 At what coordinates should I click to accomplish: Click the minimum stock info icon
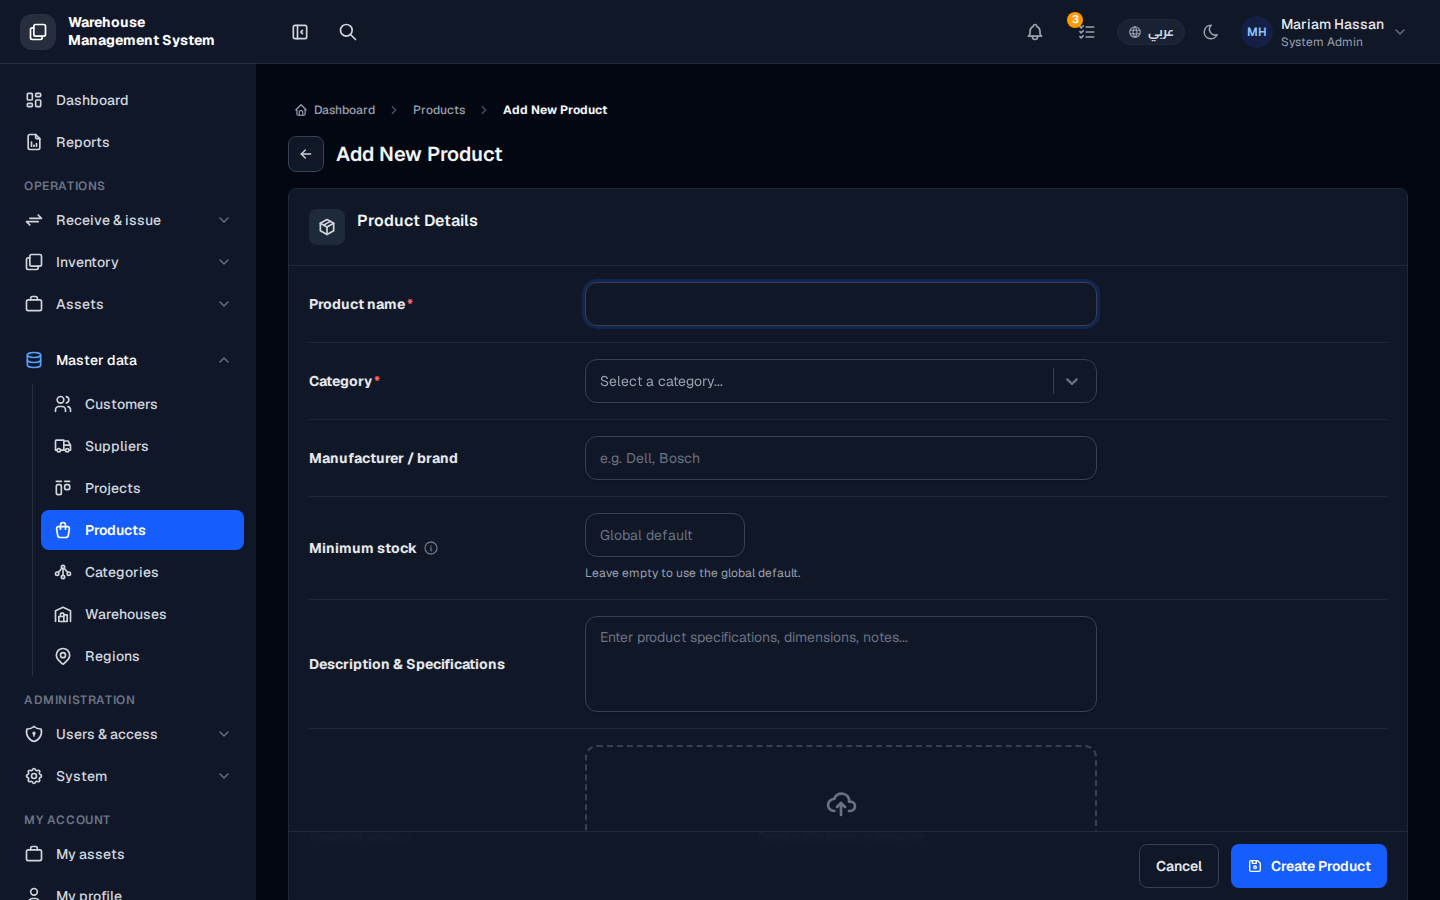pos(431,548)
